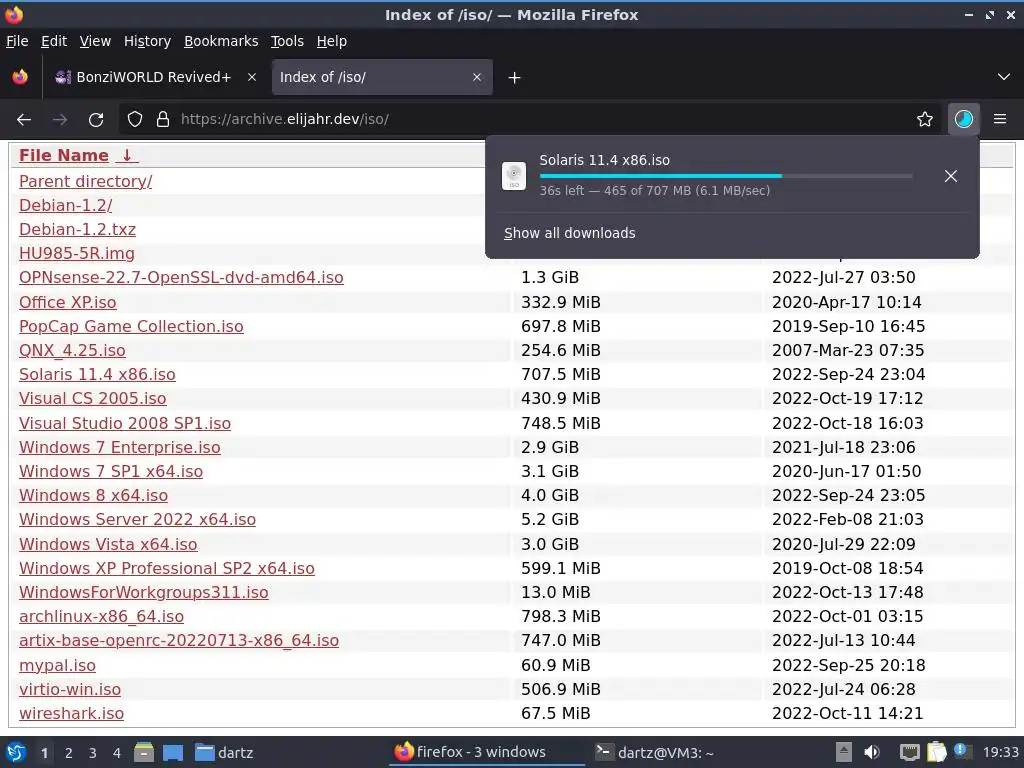This screenshot has height=768, width=1024.
Task: Click the network monitor tray icon
Action: point(909,752)
